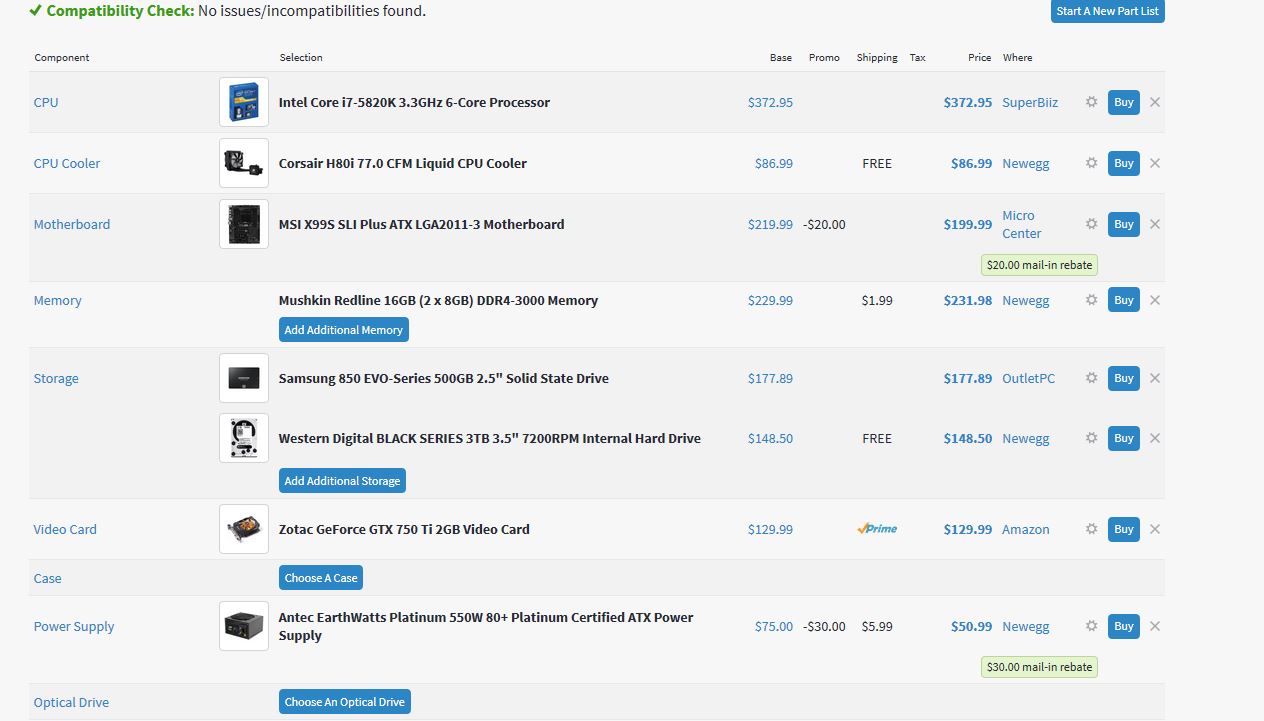Click the $231.98 memory price
1264x721 pixels.
(968, 300)
